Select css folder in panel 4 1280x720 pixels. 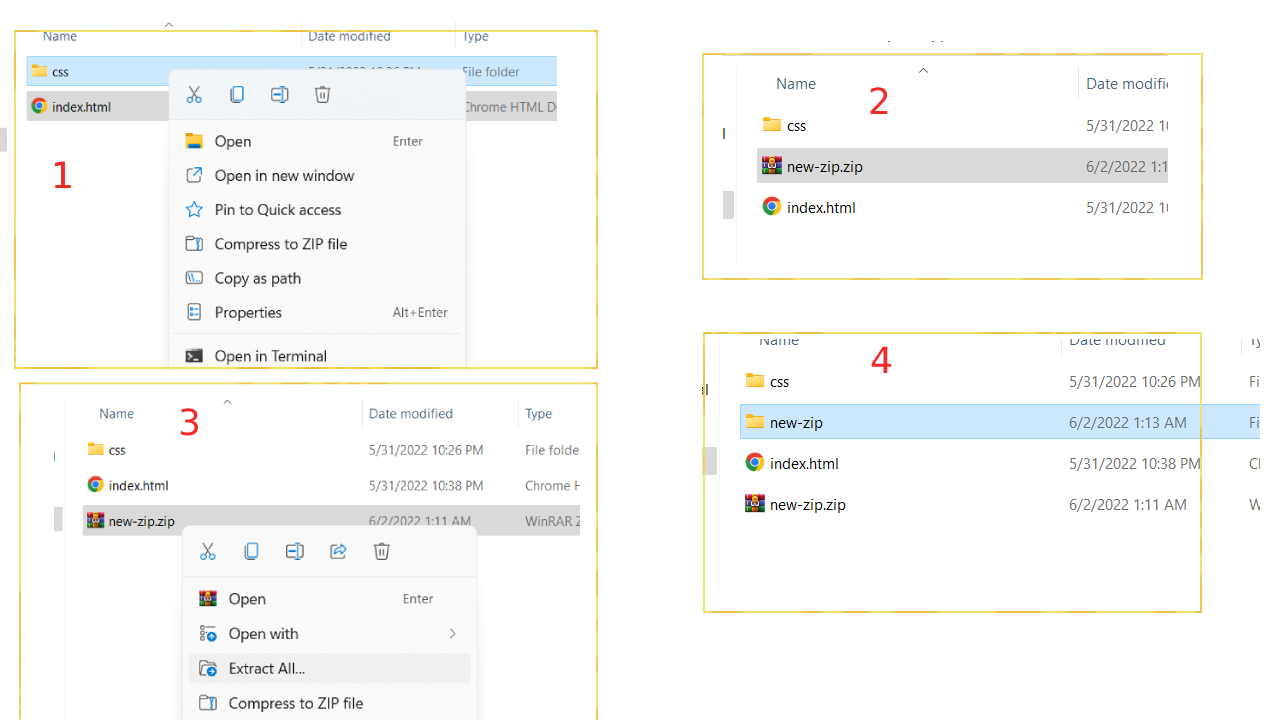point(1000,381)
